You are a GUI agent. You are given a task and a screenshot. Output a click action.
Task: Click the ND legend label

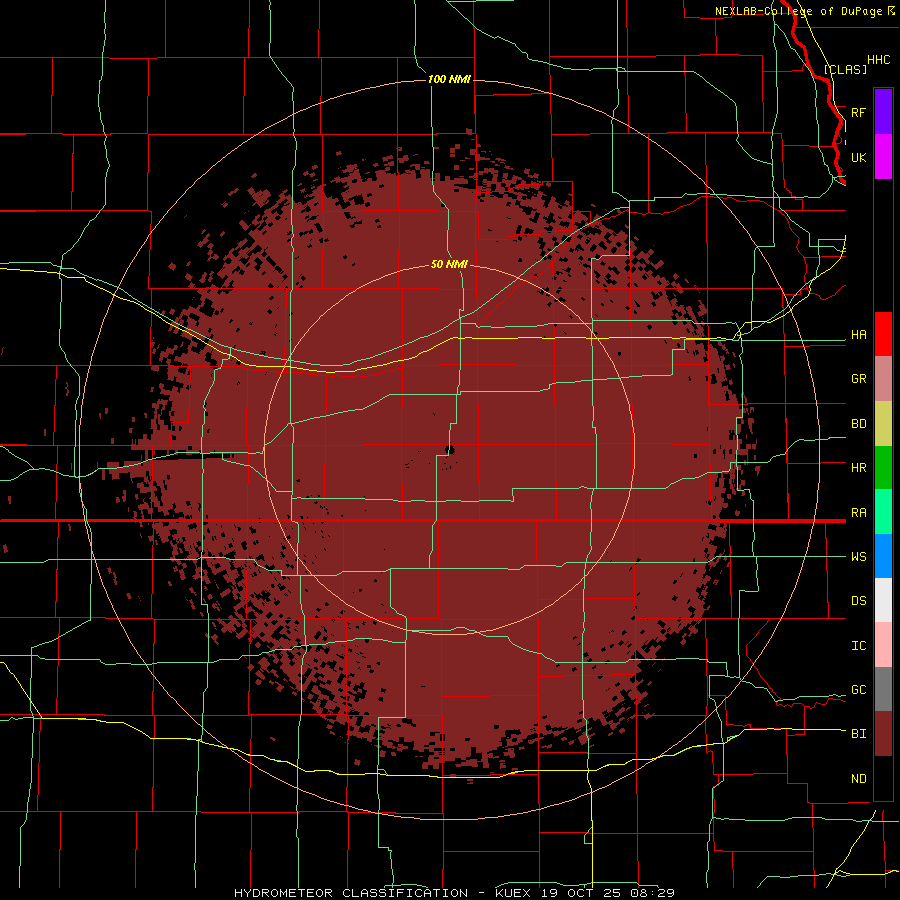[858, 779]
